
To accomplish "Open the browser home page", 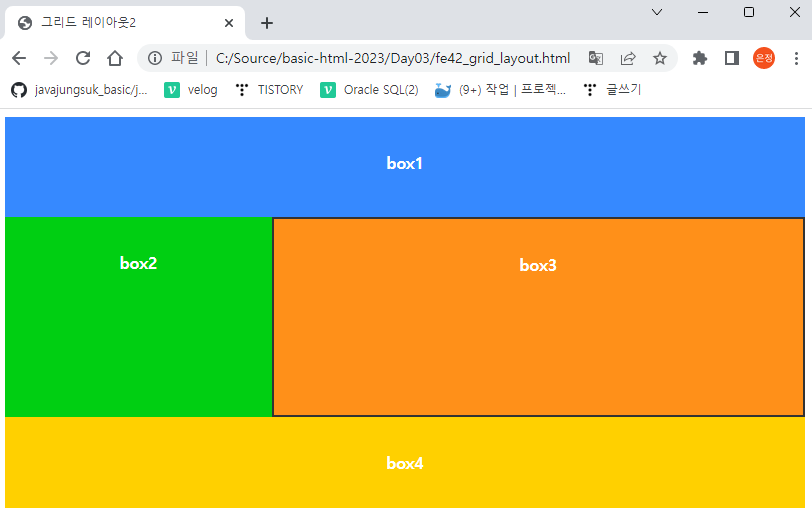I will [115, 58].
